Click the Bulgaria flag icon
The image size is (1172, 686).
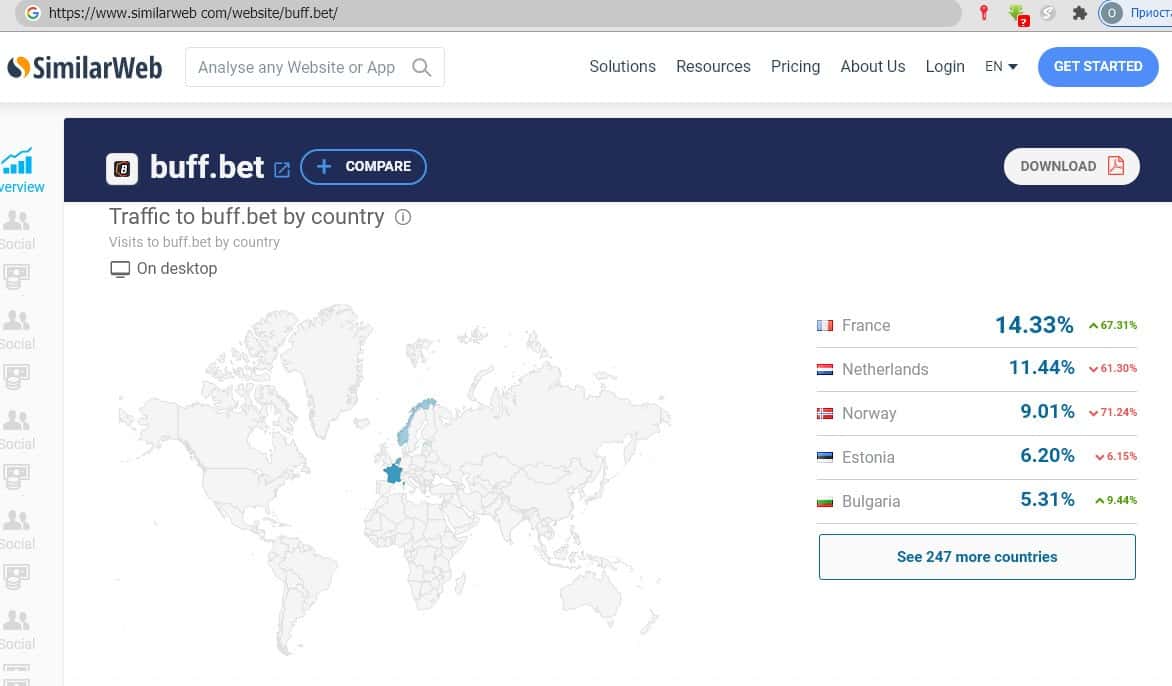[824, 501]
